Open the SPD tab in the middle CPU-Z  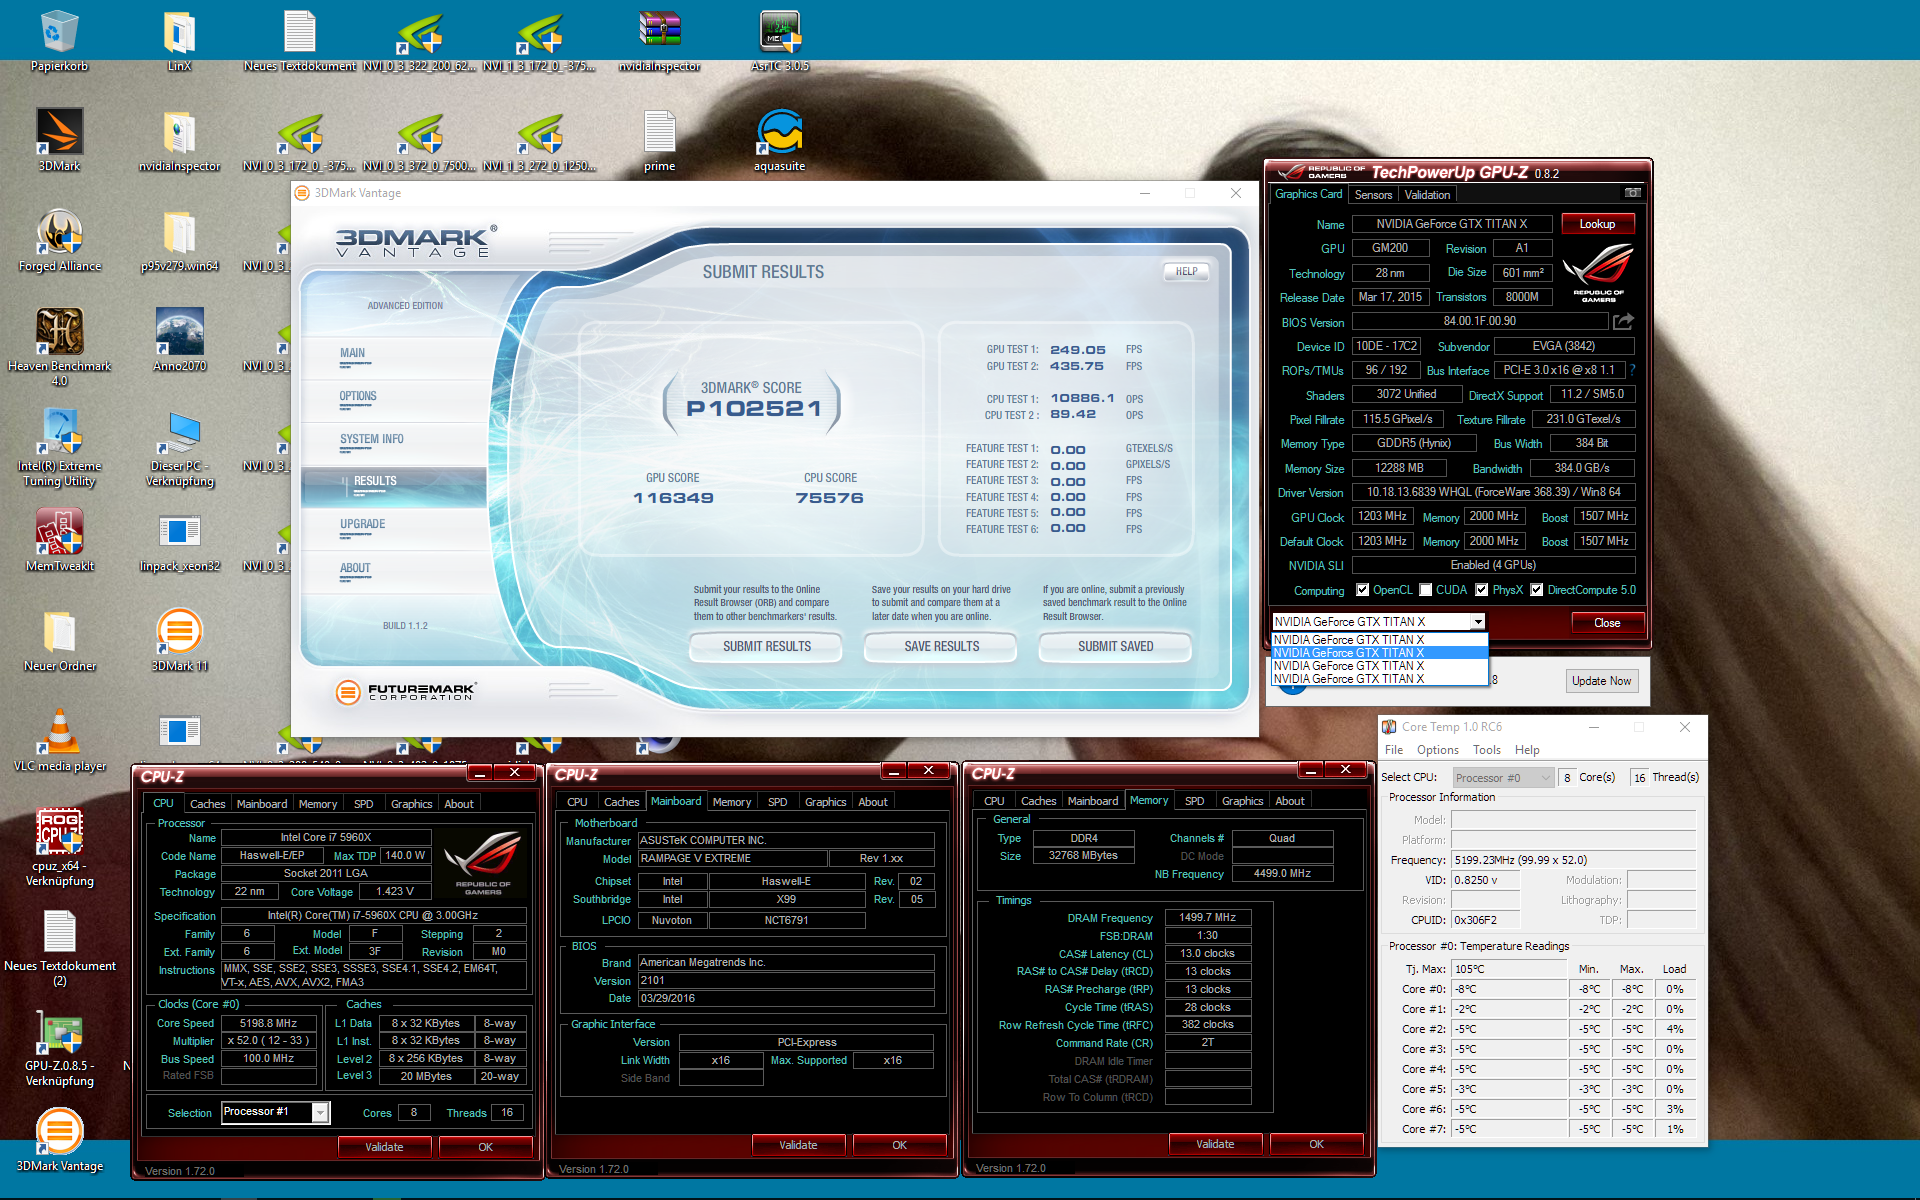[777, 802]
